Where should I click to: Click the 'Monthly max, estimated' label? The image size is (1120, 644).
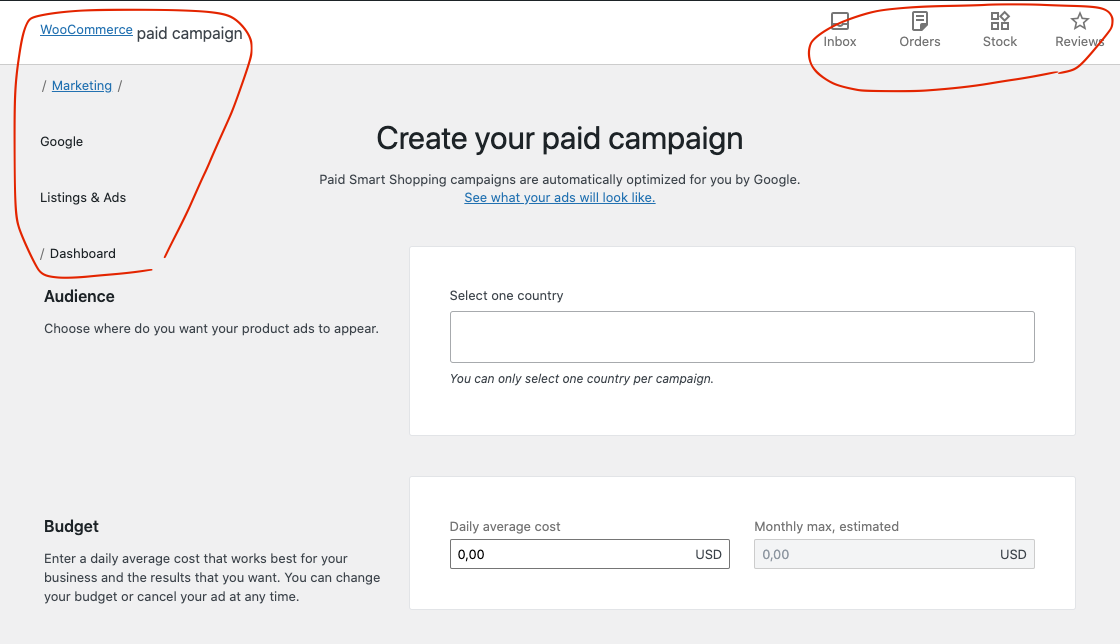click(x=826, y=527)
